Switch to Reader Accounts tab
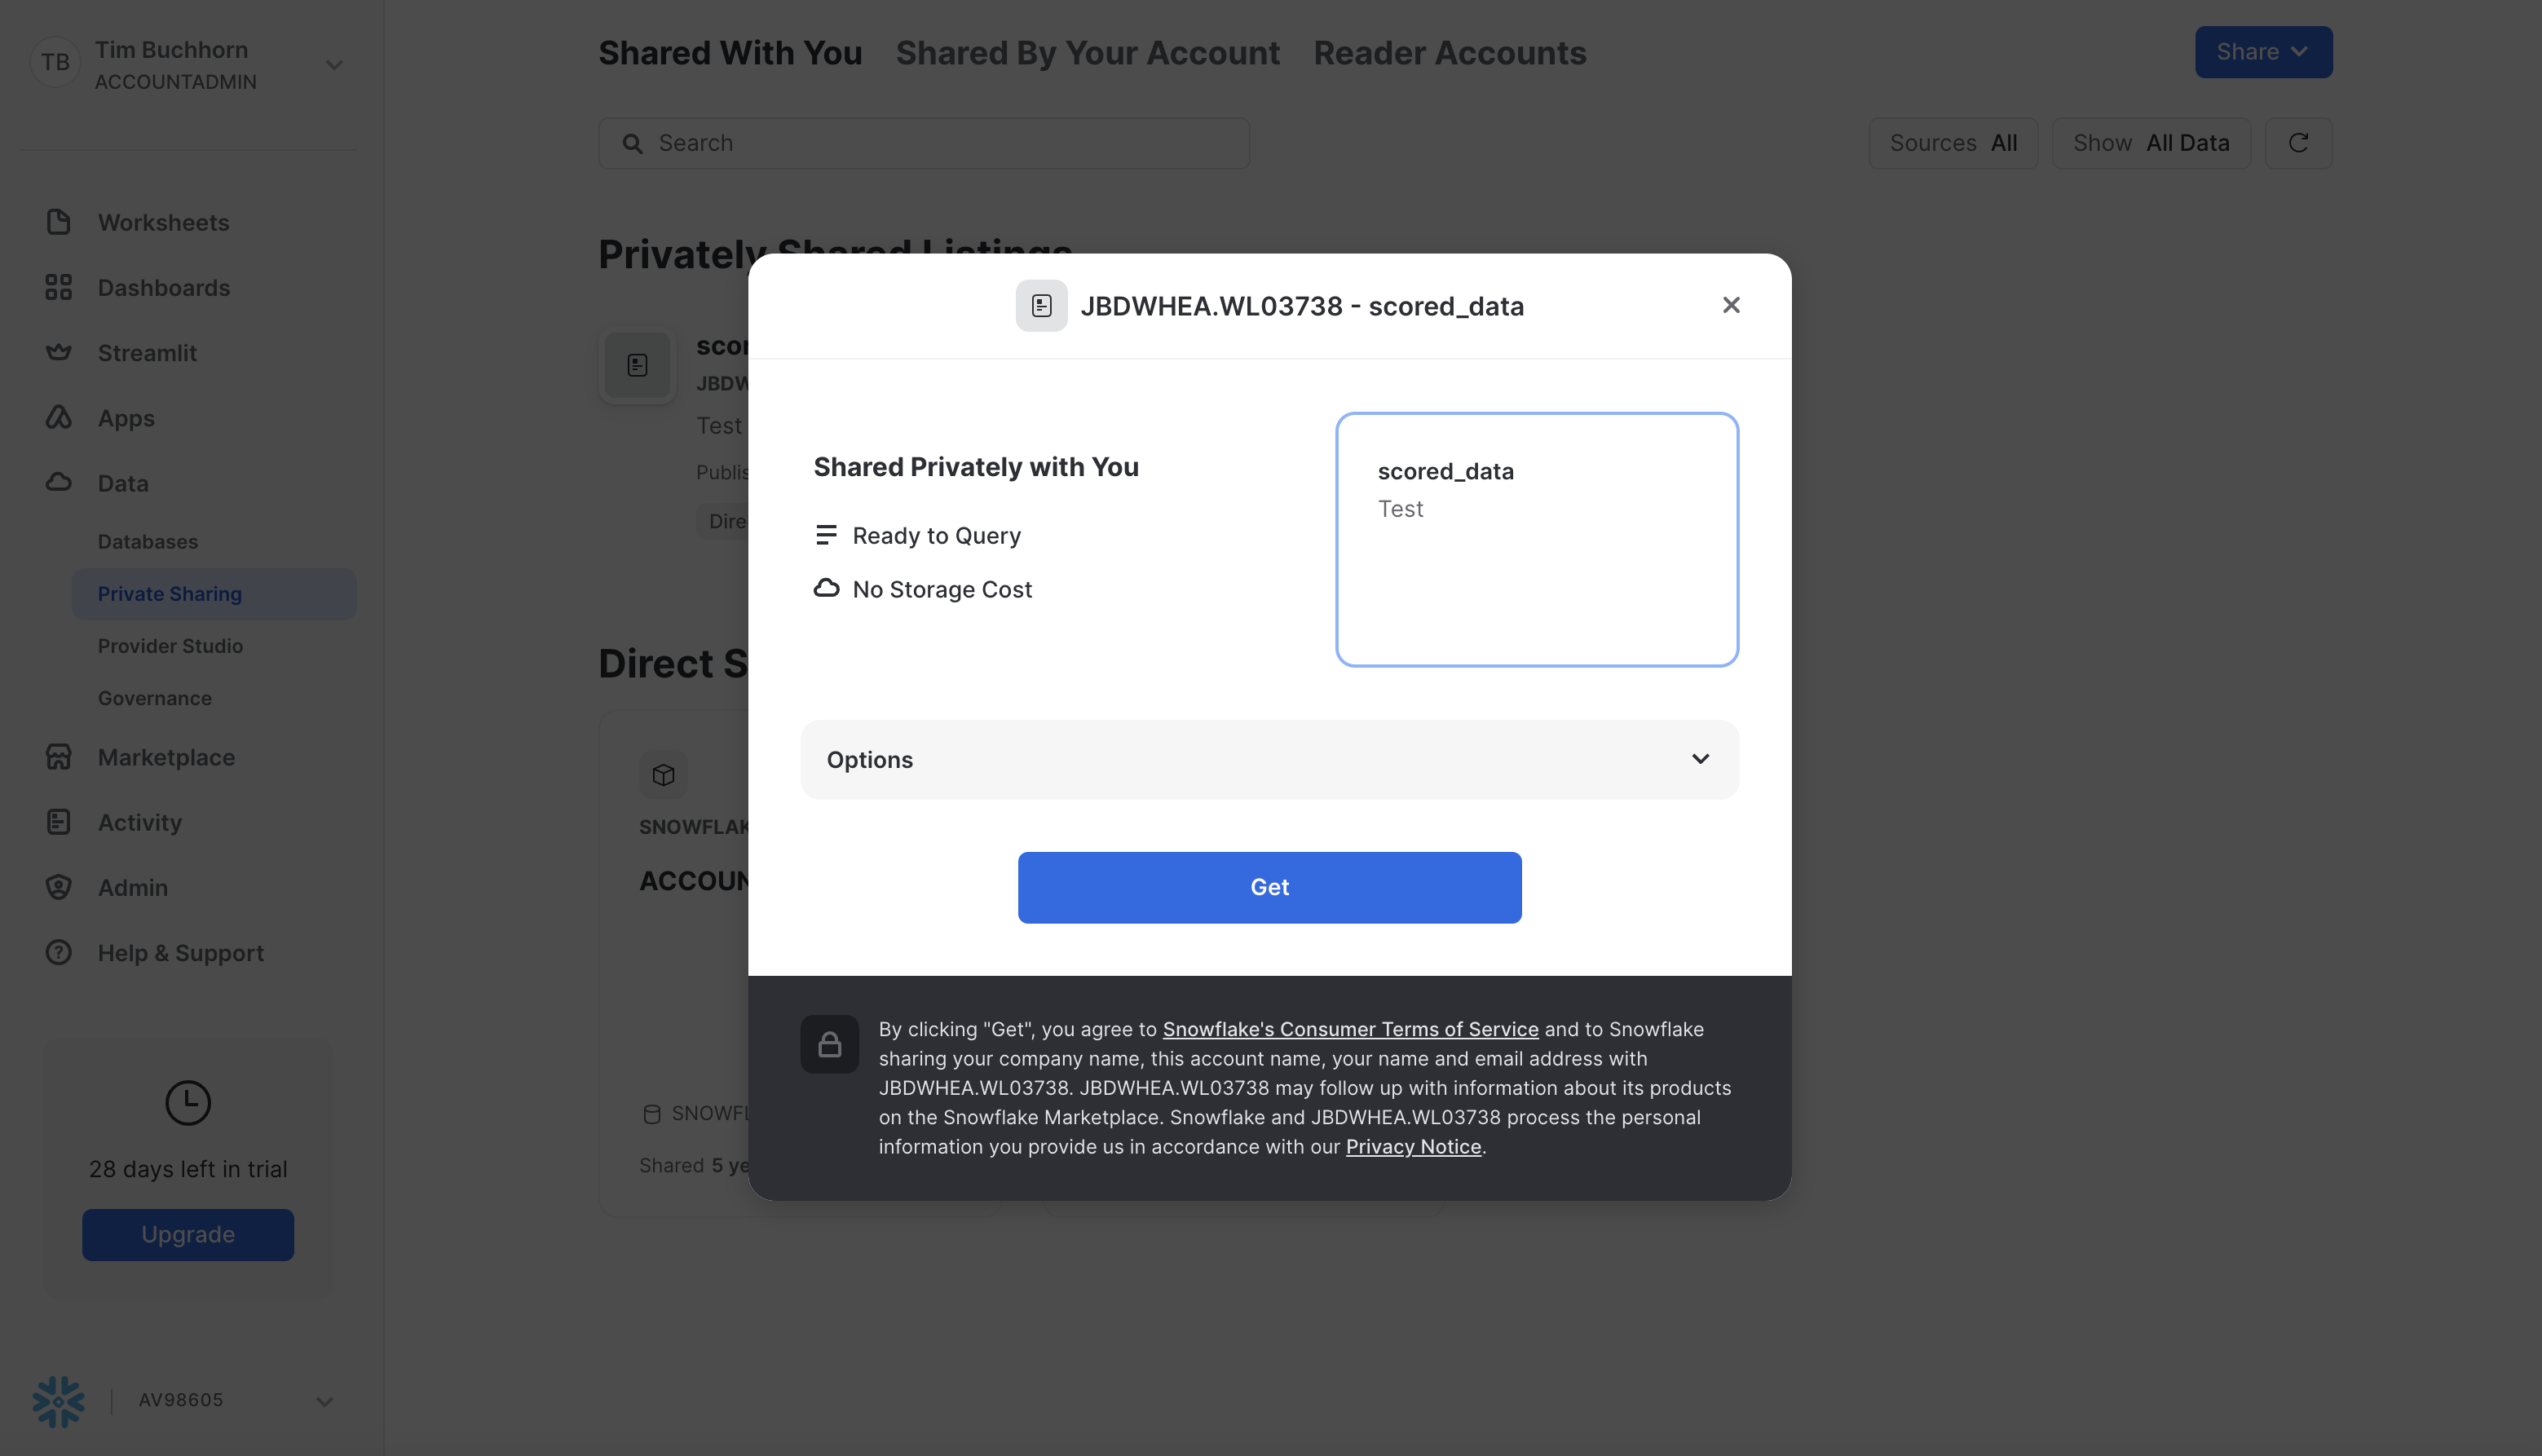 pos(1449,53)
